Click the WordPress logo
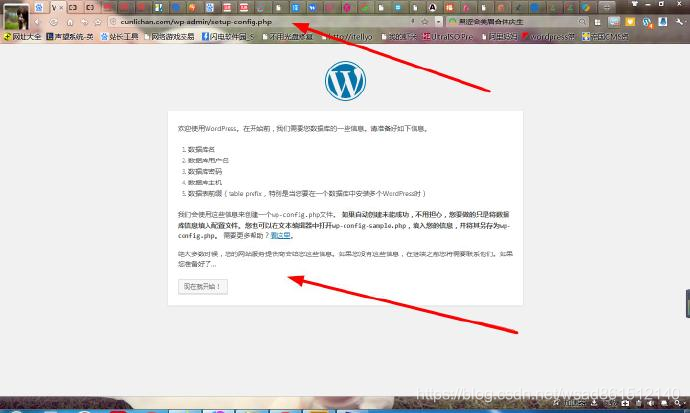 (345, 81)
